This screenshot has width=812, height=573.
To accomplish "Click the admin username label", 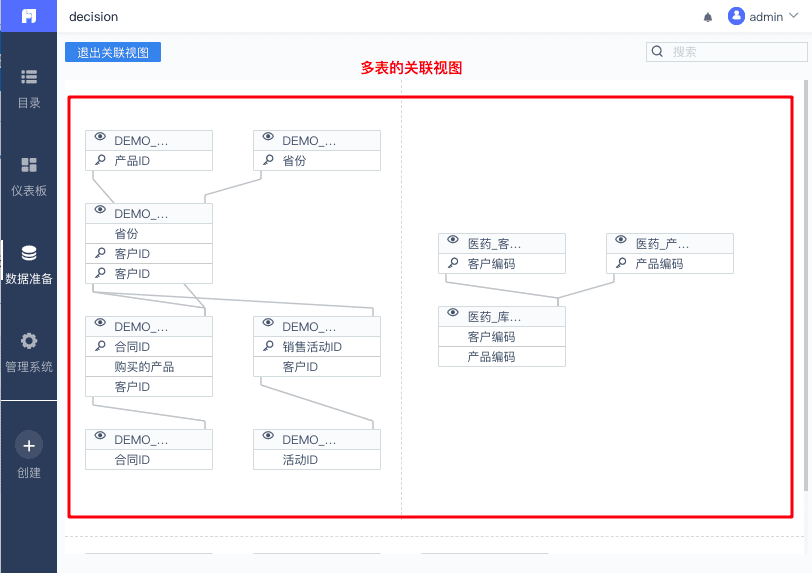I will (766, 17).
